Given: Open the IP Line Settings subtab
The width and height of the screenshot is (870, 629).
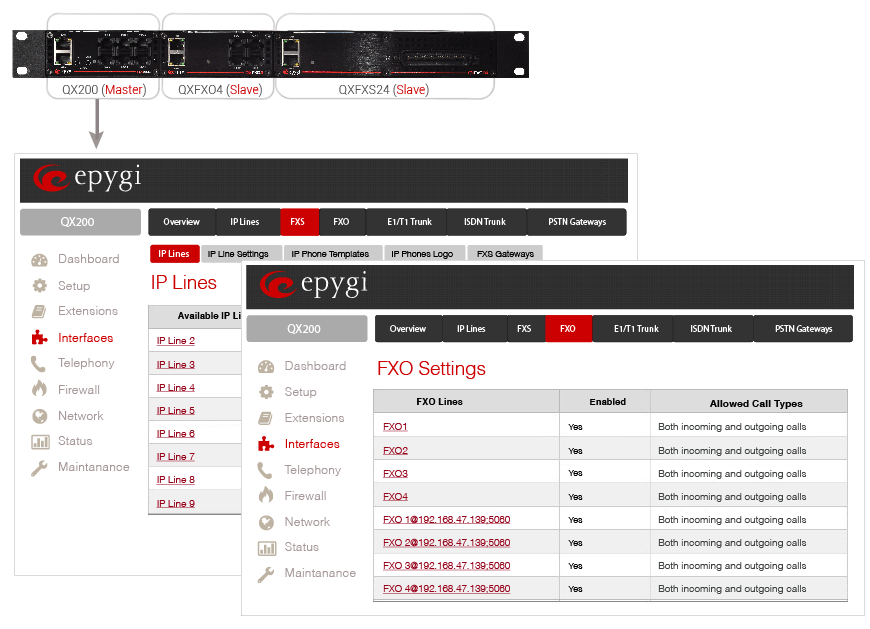Looking at the screenshot, I should pos(238,254).
